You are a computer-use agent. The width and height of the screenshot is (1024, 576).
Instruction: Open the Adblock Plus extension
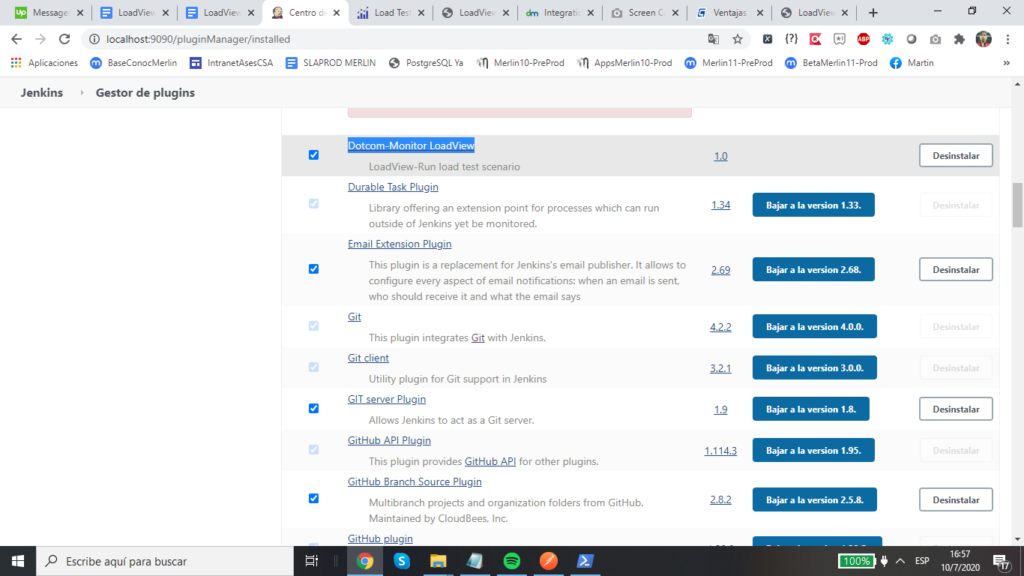[863, 39]
